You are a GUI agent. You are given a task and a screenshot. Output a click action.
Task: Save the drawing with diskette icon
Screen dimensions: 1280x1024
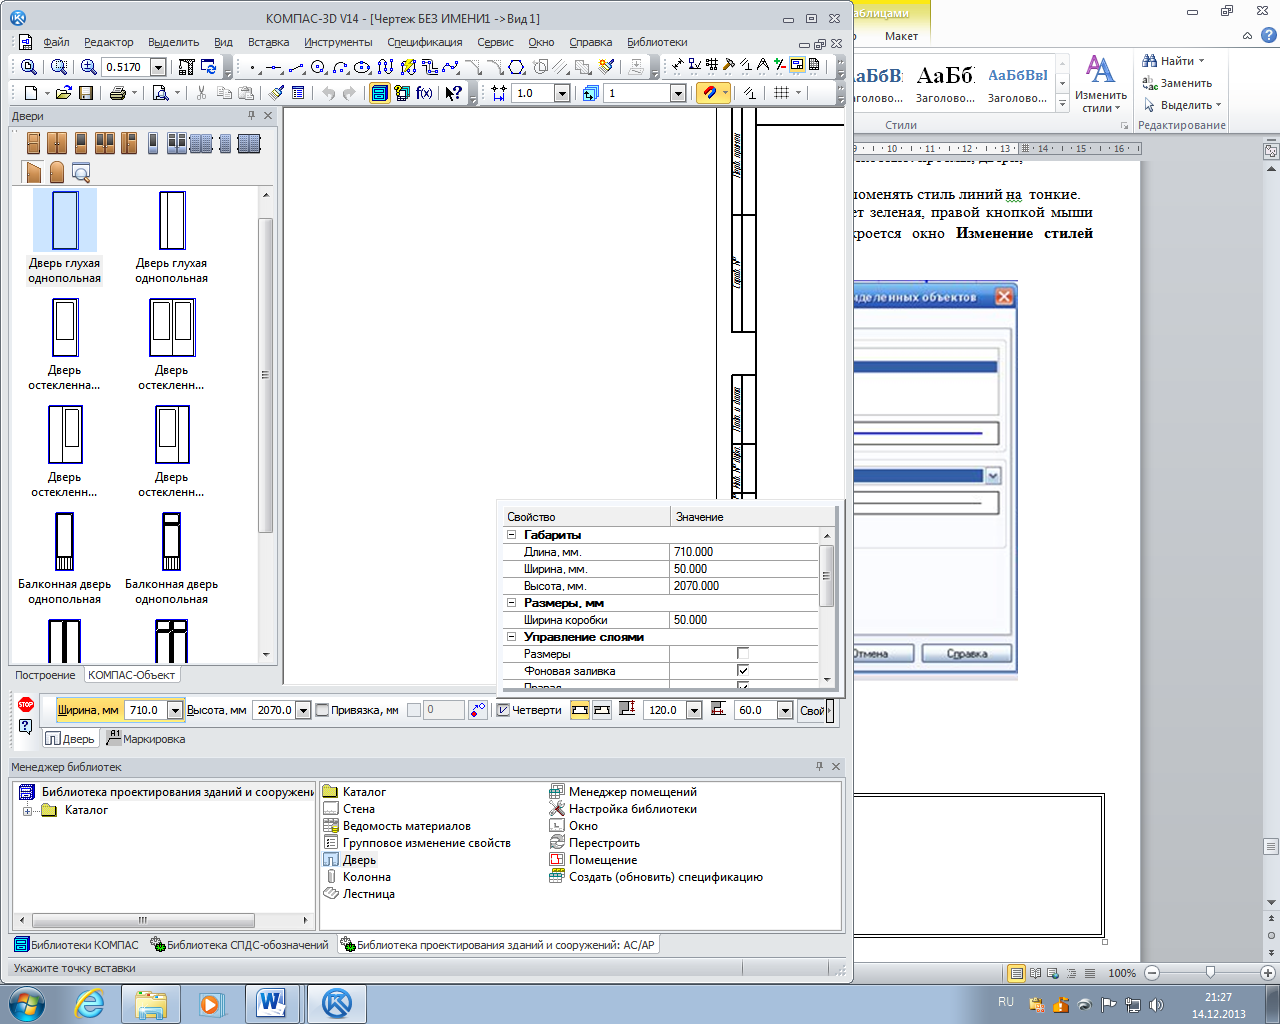pos(86,93)
